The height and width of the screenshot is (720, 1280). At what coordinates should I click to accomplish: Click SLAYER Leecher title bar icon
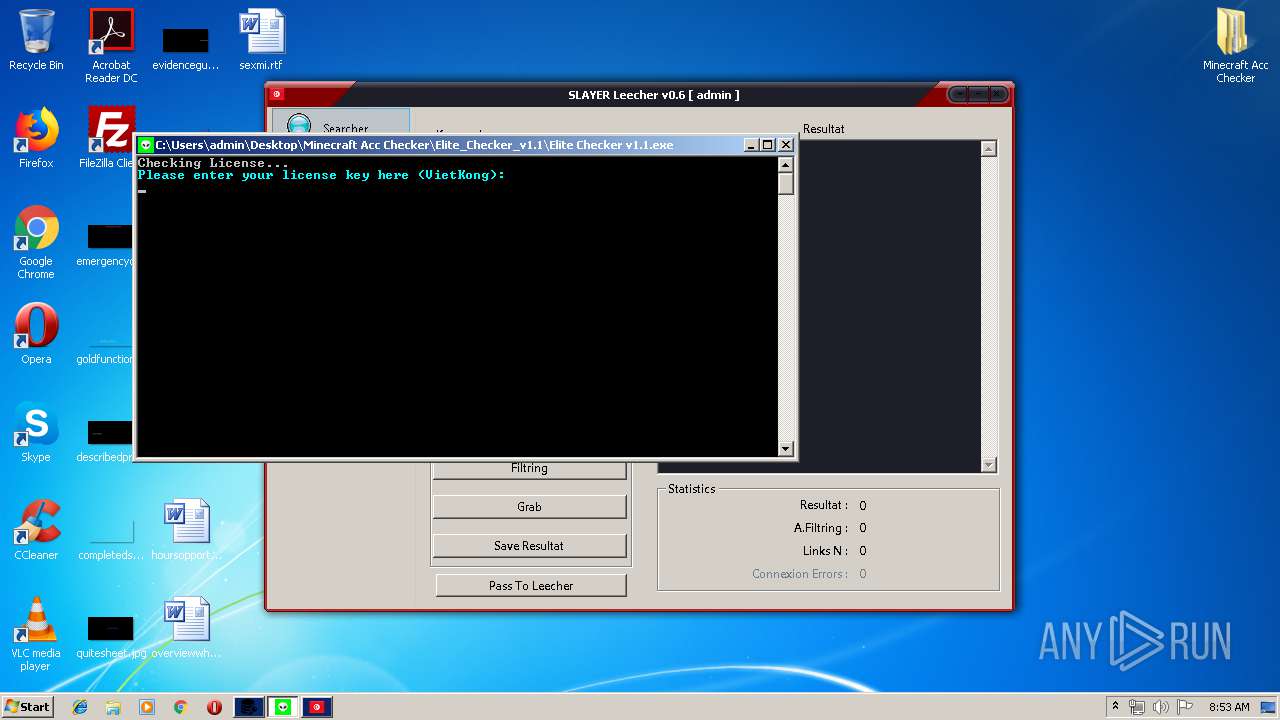[x=277, y=94]
